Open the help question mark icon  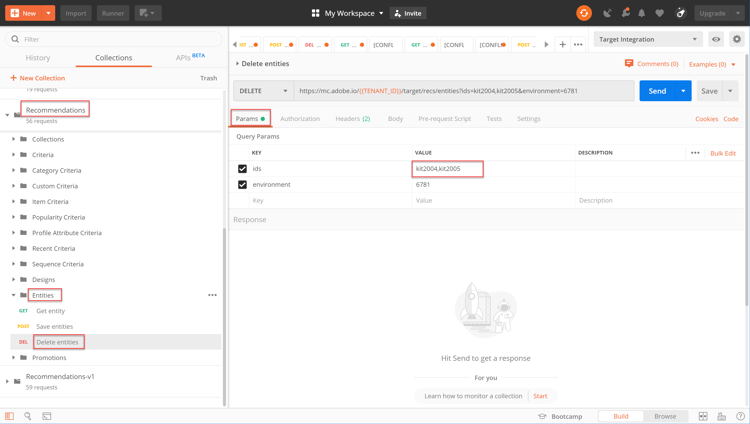pos(740,416)
